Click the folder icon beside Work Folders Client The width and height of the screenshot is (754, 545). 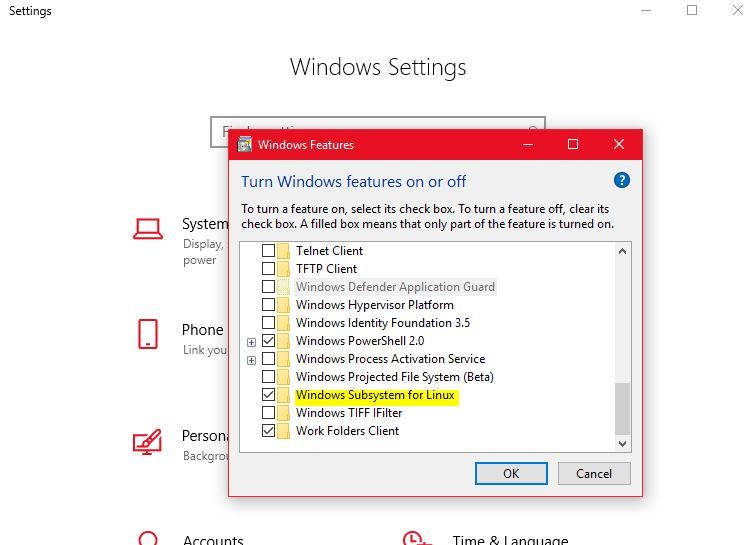284,431
